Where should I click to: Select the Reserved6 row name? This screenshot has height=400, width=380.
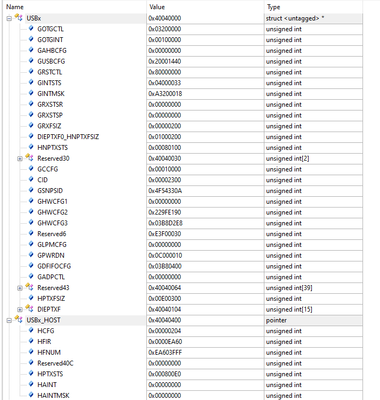52,234
